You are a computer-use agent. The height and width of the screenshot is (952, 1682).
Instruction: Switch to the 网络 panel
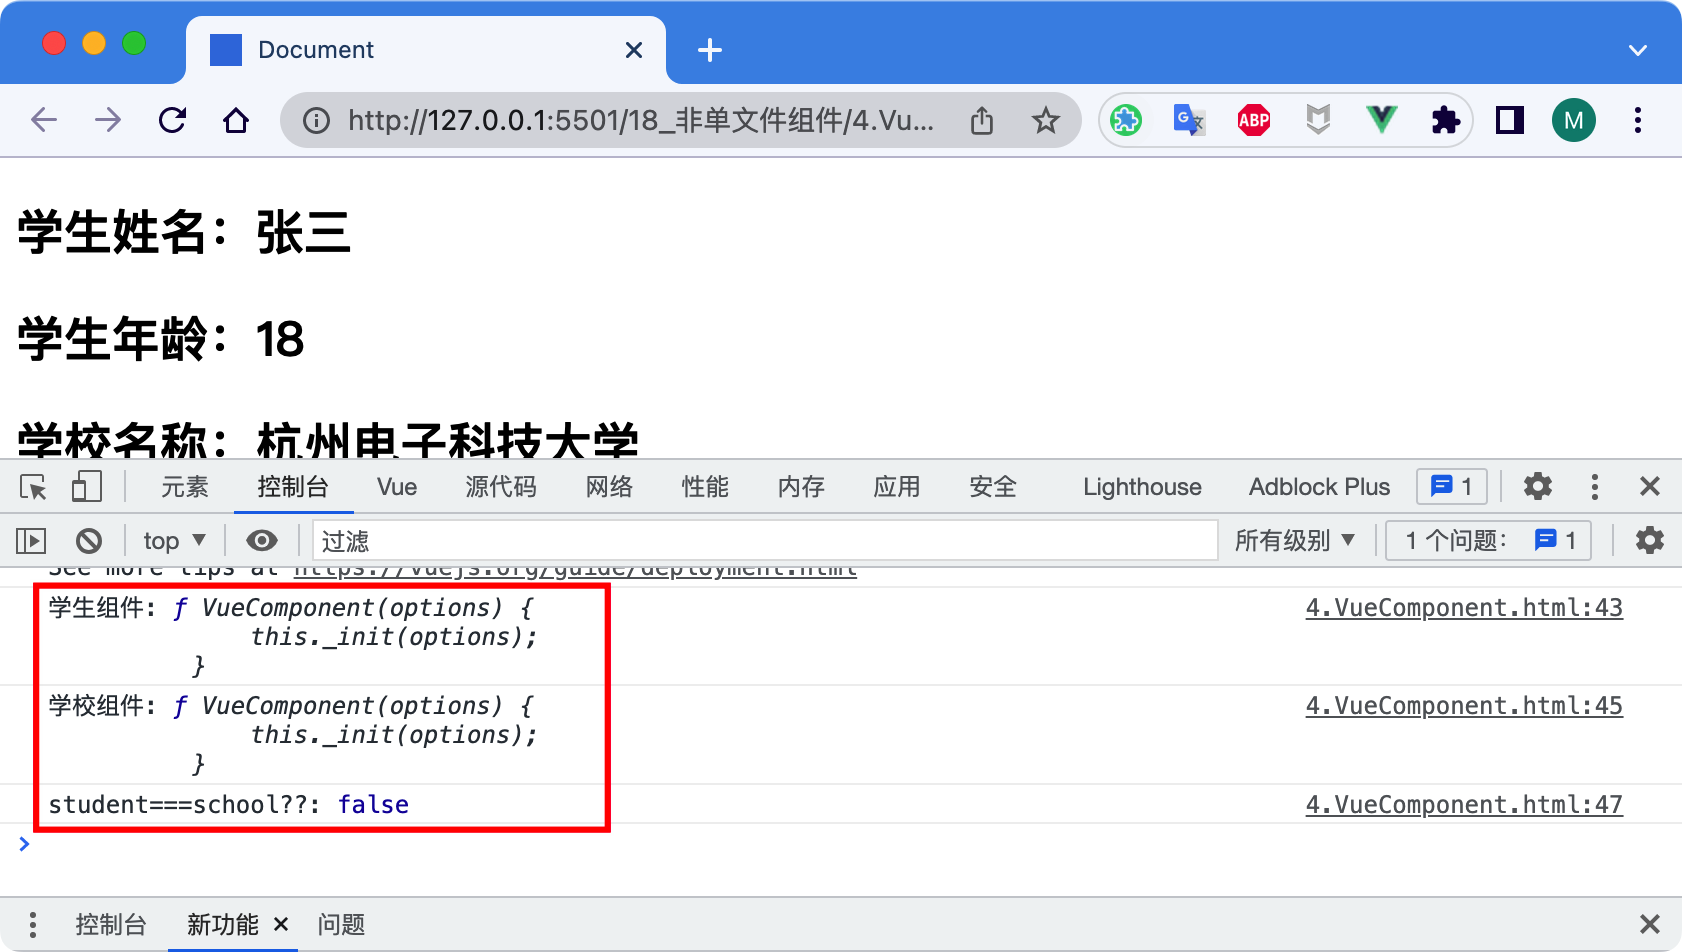(609, 487)
